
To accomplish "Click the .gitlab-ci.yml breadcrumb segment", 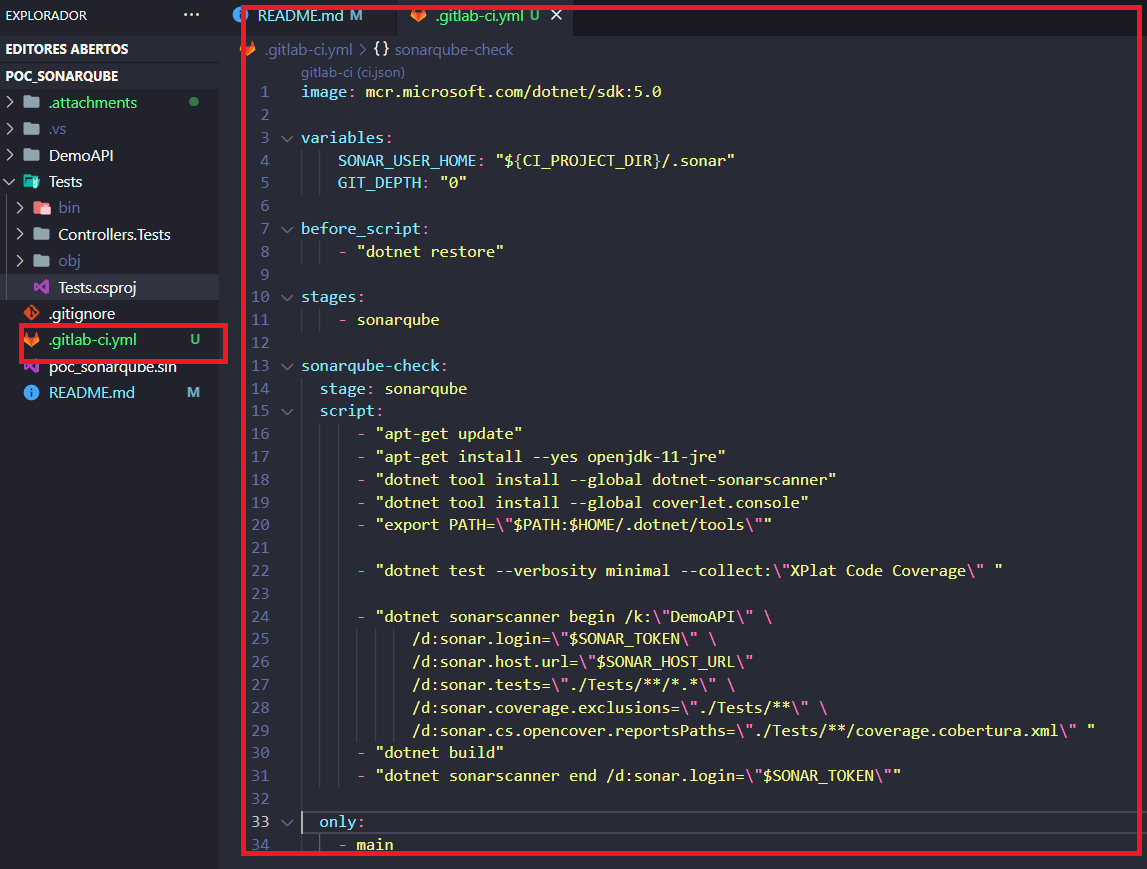I will tap(308, 50).
